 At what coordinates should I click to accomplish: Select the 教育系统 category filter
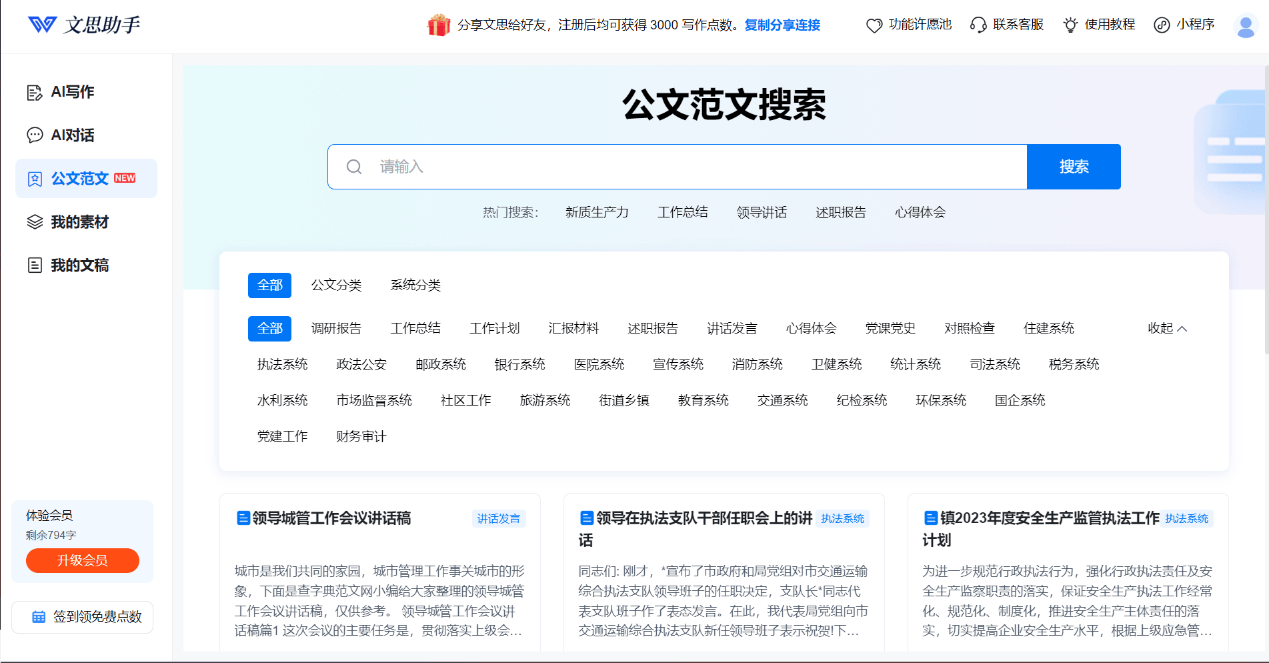[703, 400]
